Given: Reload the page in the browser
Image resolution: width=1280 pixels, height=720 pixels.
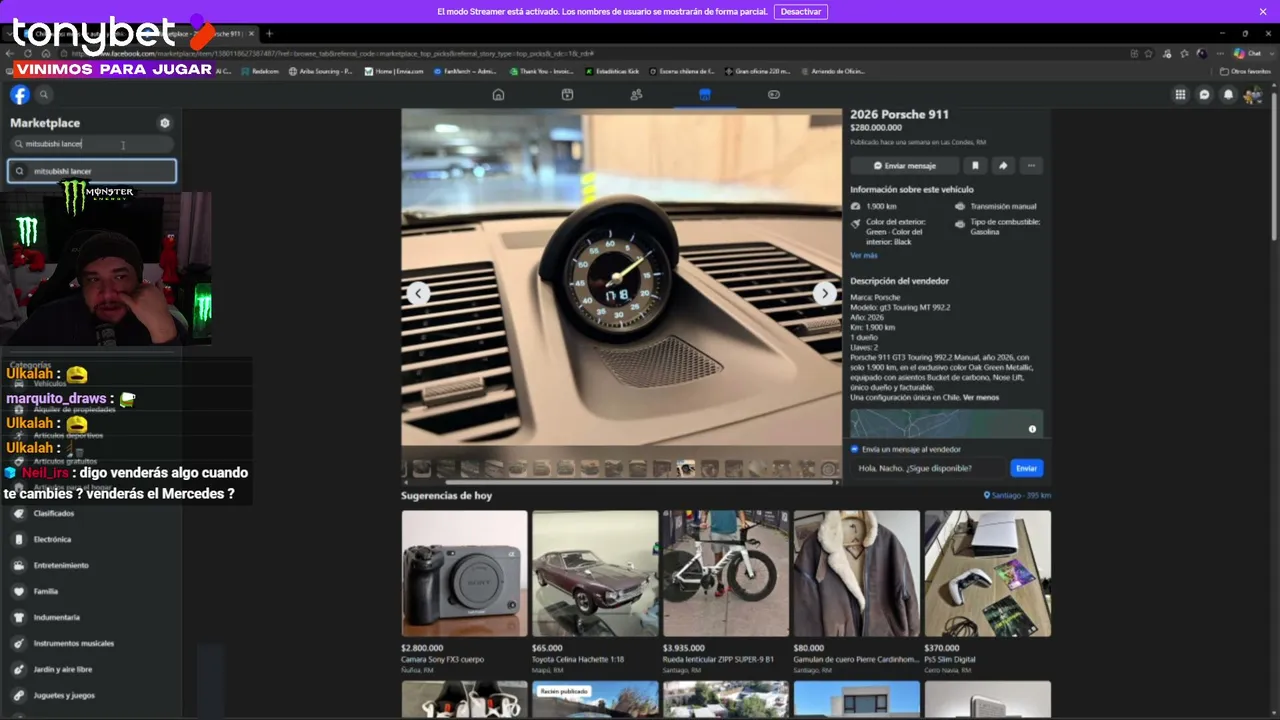Looking at the screenshot, I should pyautogui.click(x=28, y=54).
